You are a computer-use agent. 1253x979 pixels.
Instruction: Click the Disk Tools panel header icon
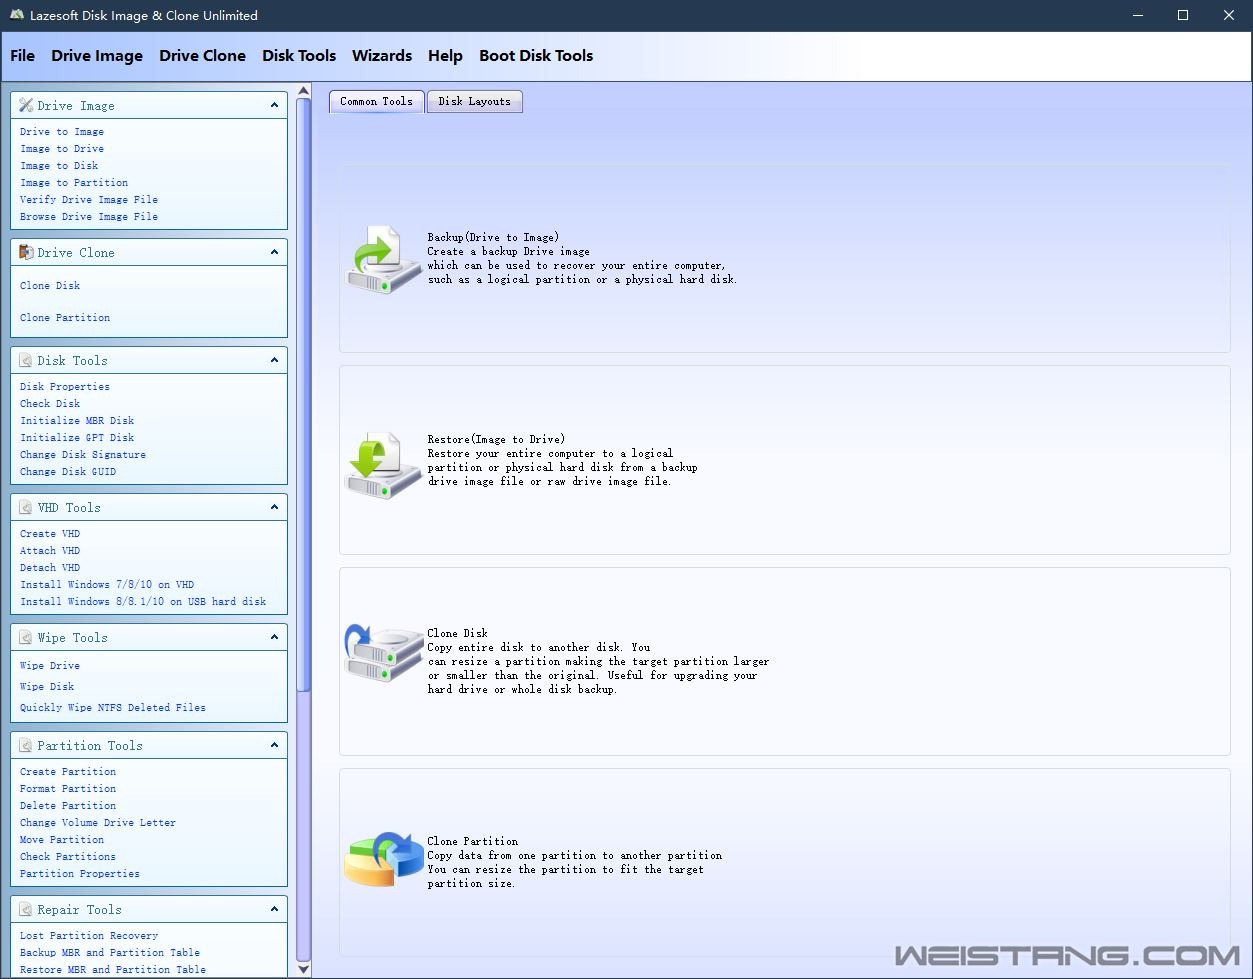click(26, 360)
